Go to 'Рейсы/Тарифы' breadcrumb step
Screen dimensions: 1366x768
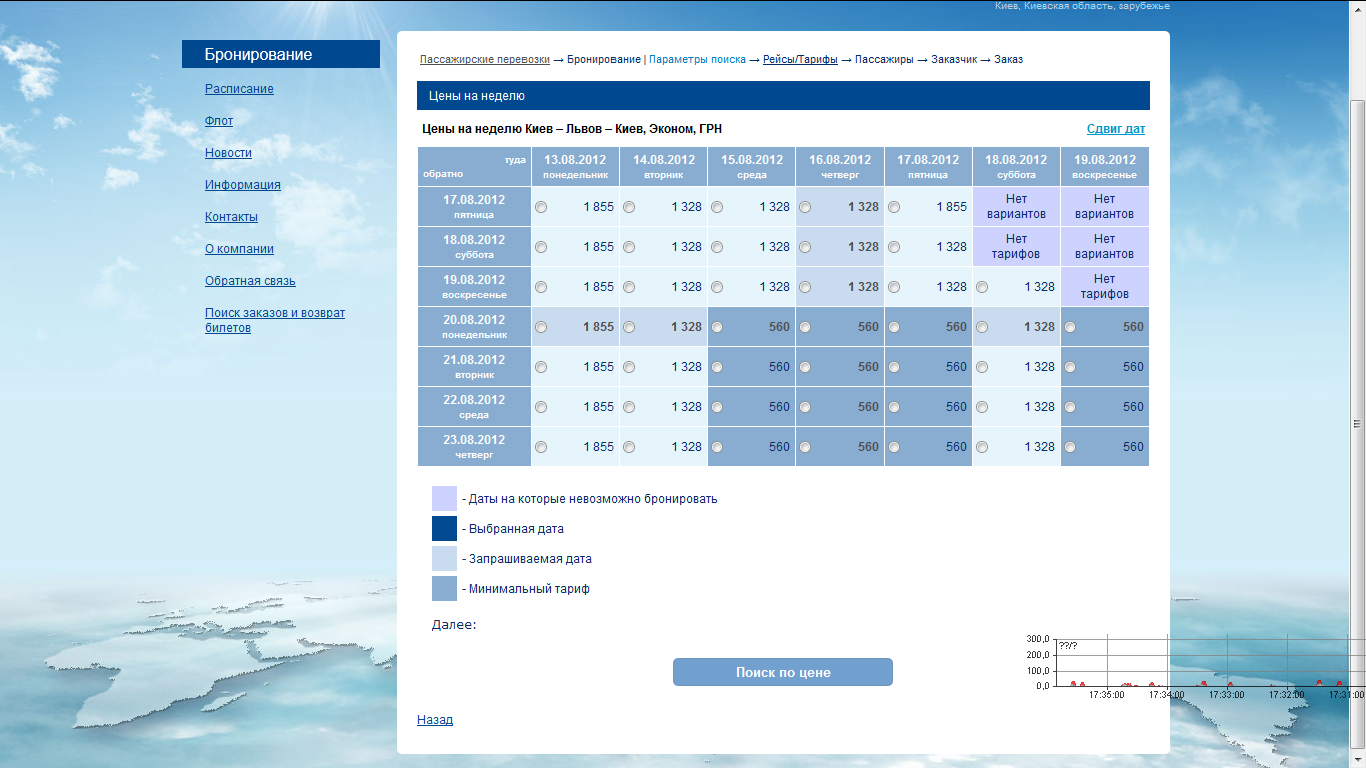[800, 59]
